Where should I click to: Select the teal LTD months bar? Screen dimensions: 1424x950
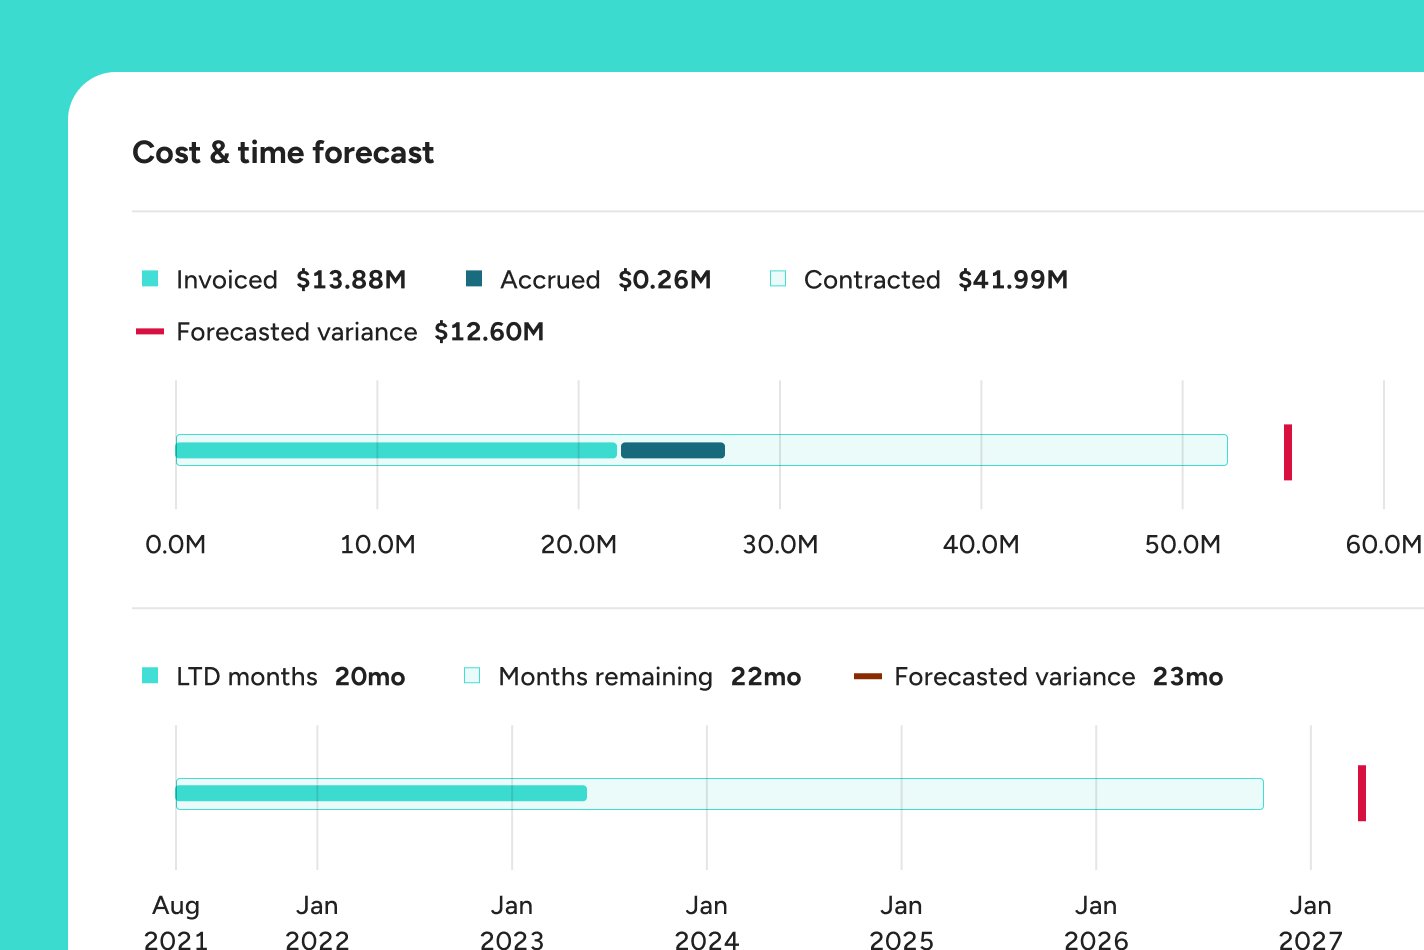click(381, 793)
